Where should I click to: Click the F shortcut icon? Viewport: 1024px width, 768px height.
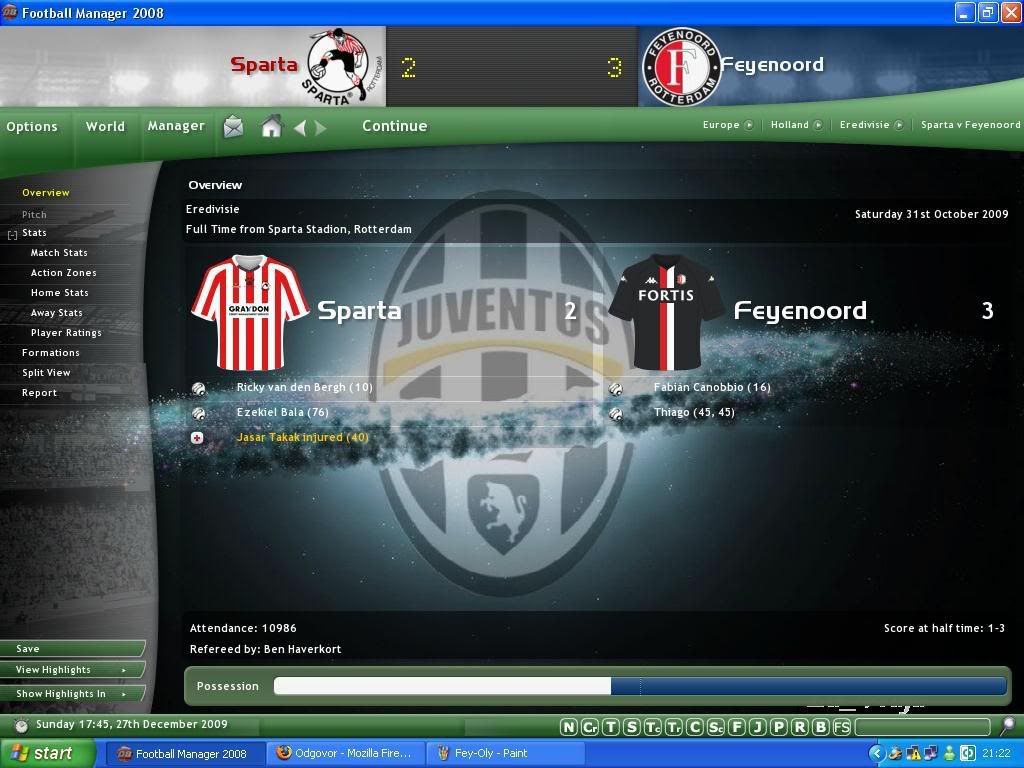pyautogui.click(x=737, y=727)
